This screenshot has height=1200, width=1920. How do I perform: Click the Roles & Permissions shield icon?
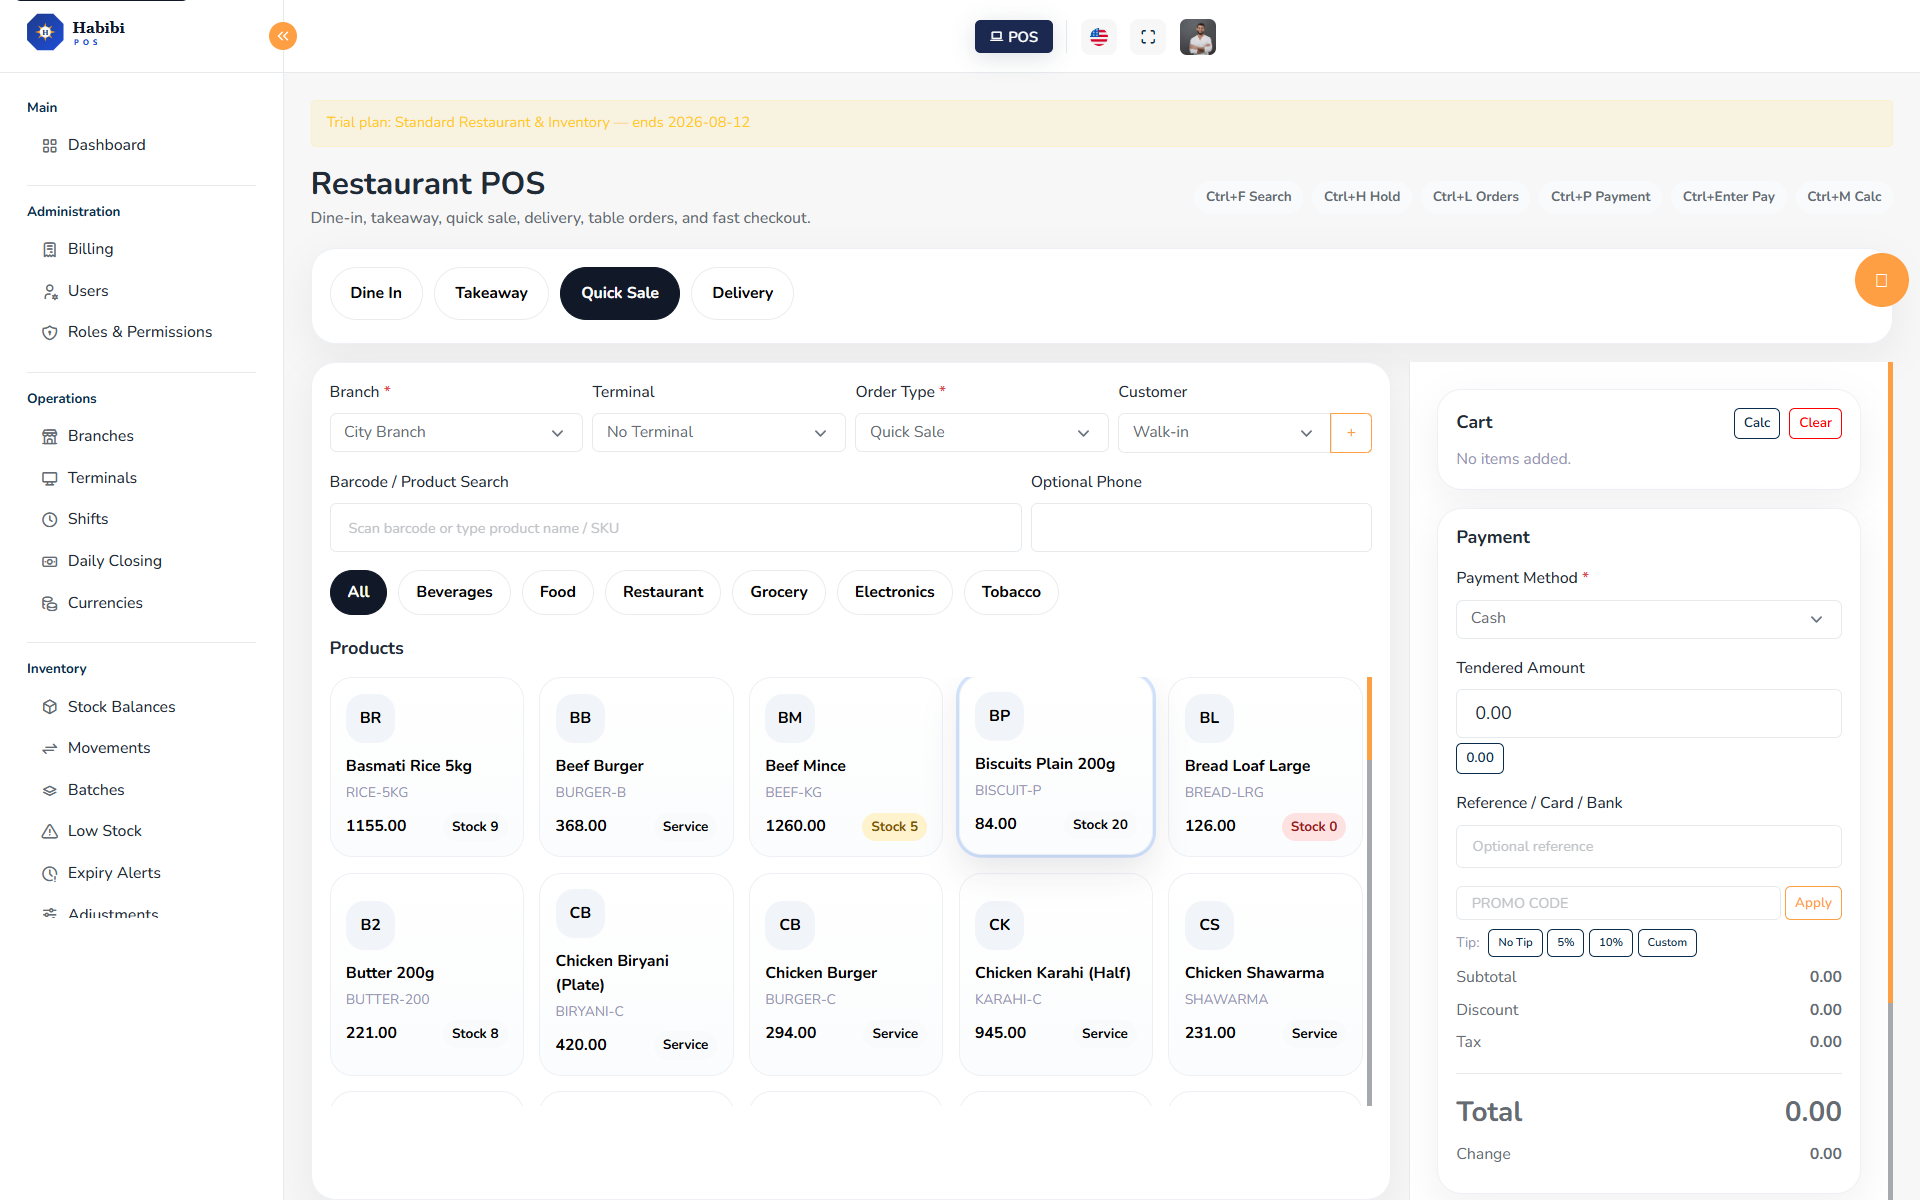[49, 333]
